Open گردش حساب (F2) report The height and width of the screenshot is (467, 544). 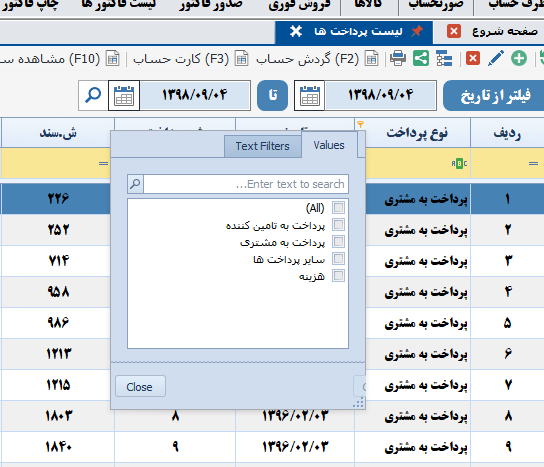point(317,59)
